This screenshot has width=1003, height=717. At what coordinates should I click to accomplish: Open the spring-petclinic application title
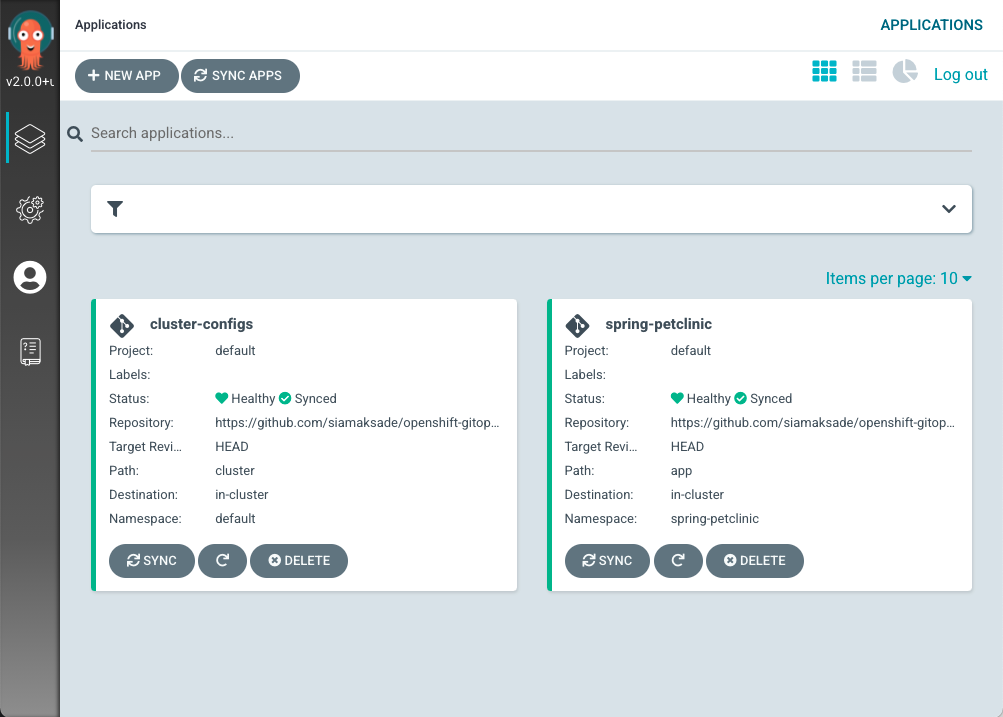click(x=658, y=324)
